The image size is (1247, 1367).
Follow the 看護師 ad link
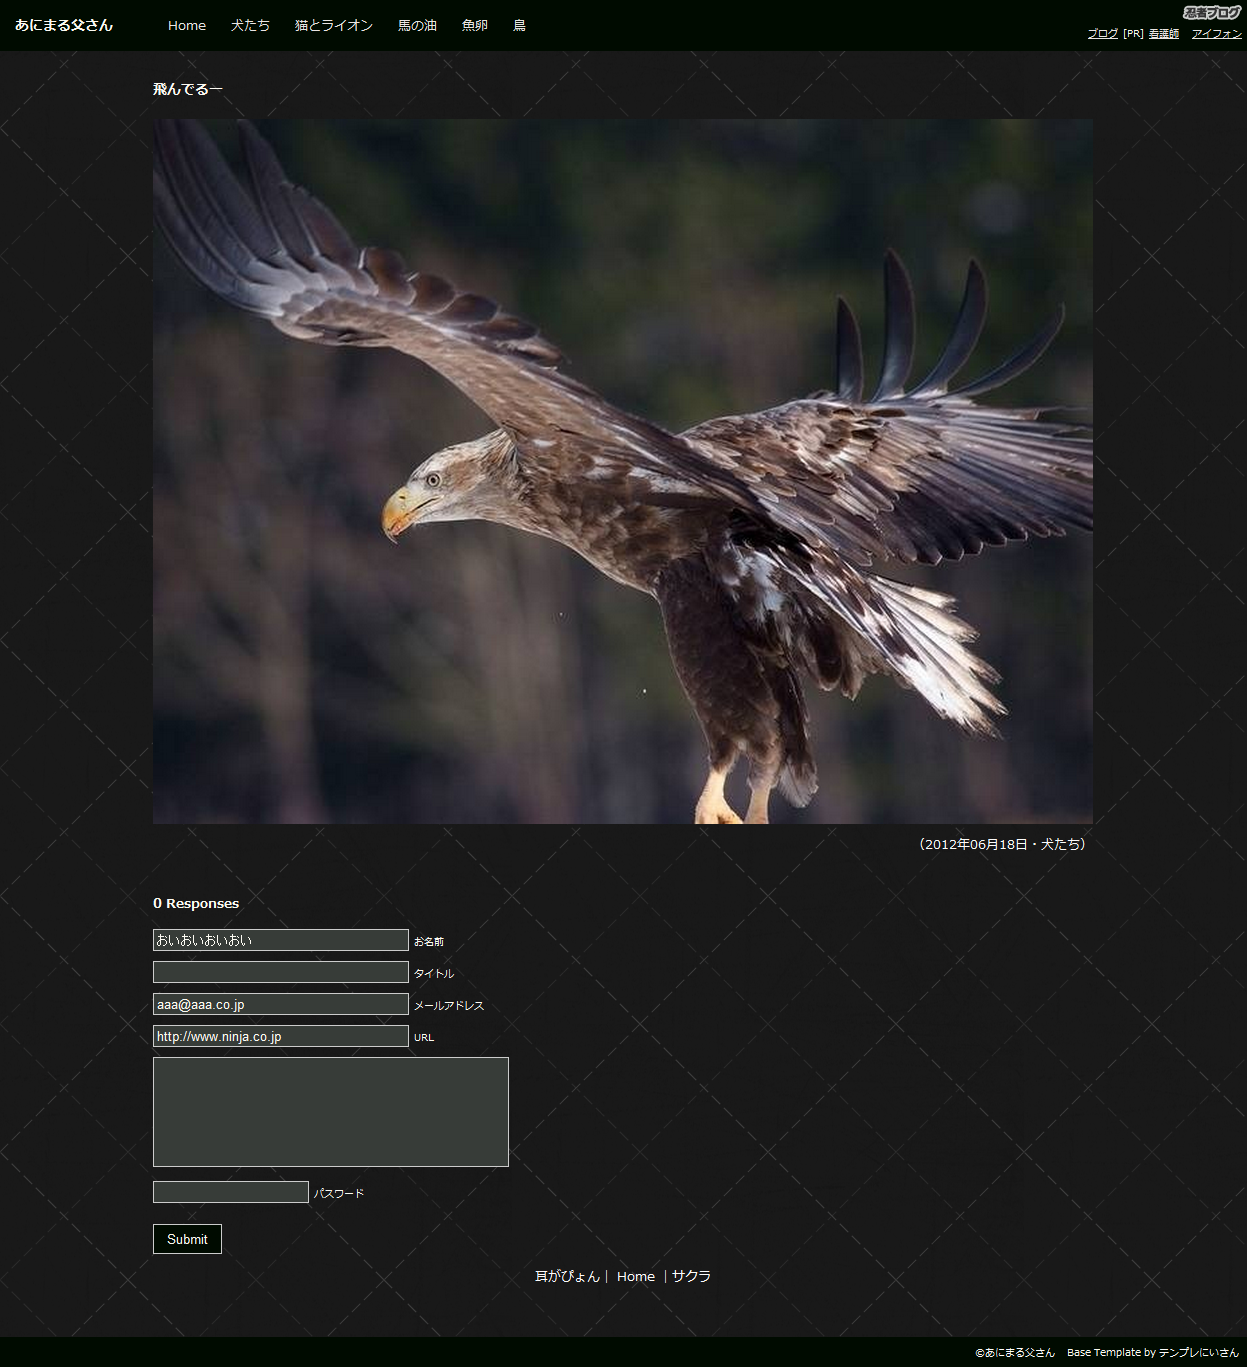(x=1164, y=33)
